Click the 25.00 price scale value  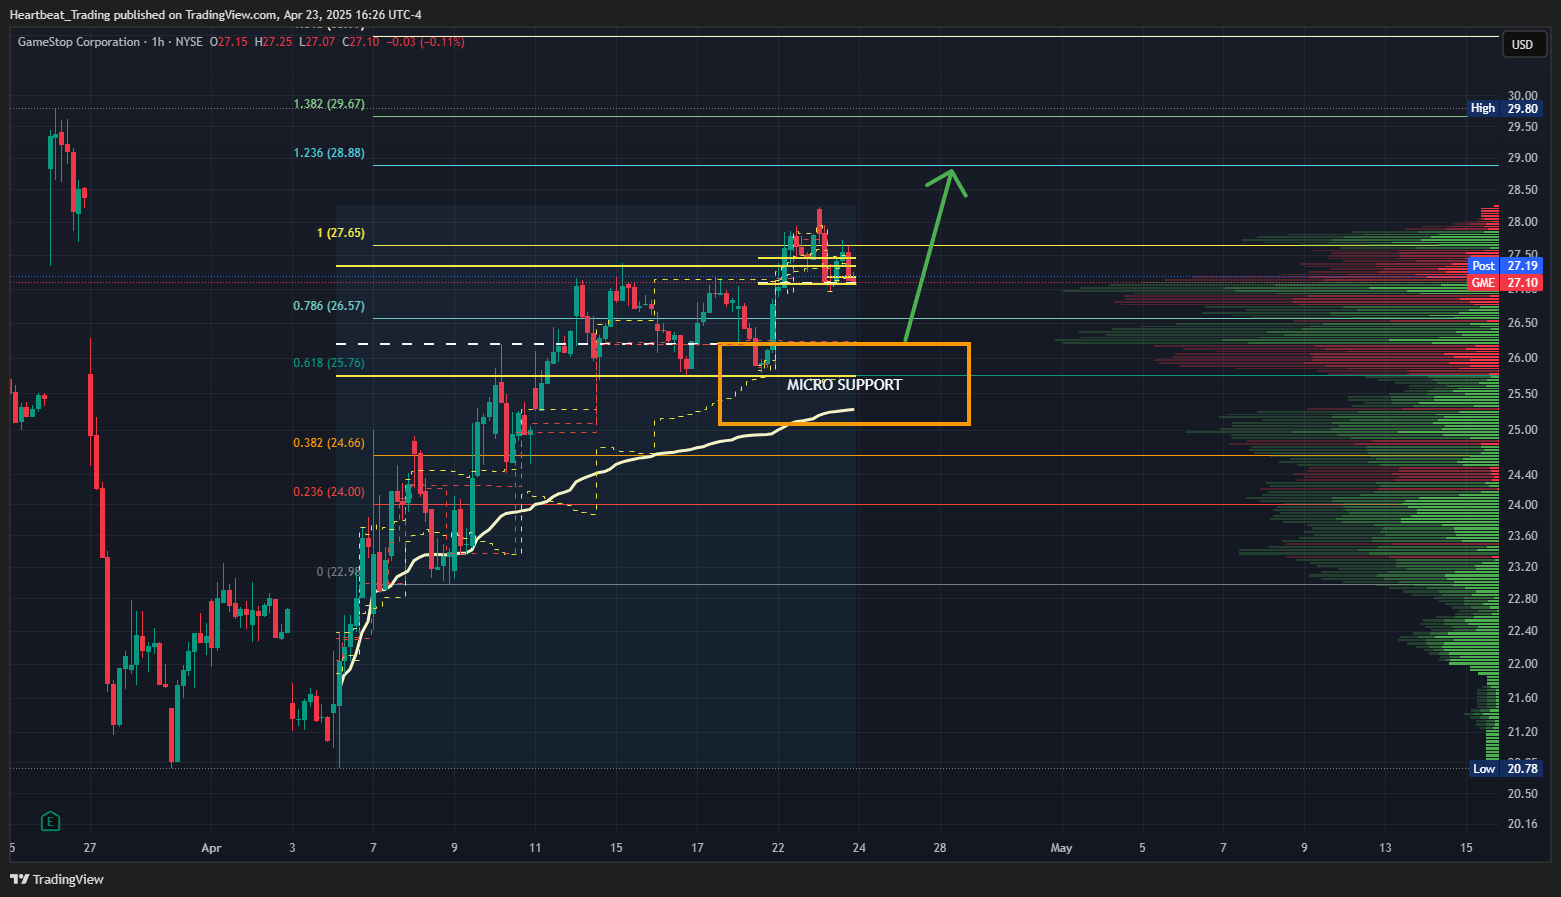1522,430
